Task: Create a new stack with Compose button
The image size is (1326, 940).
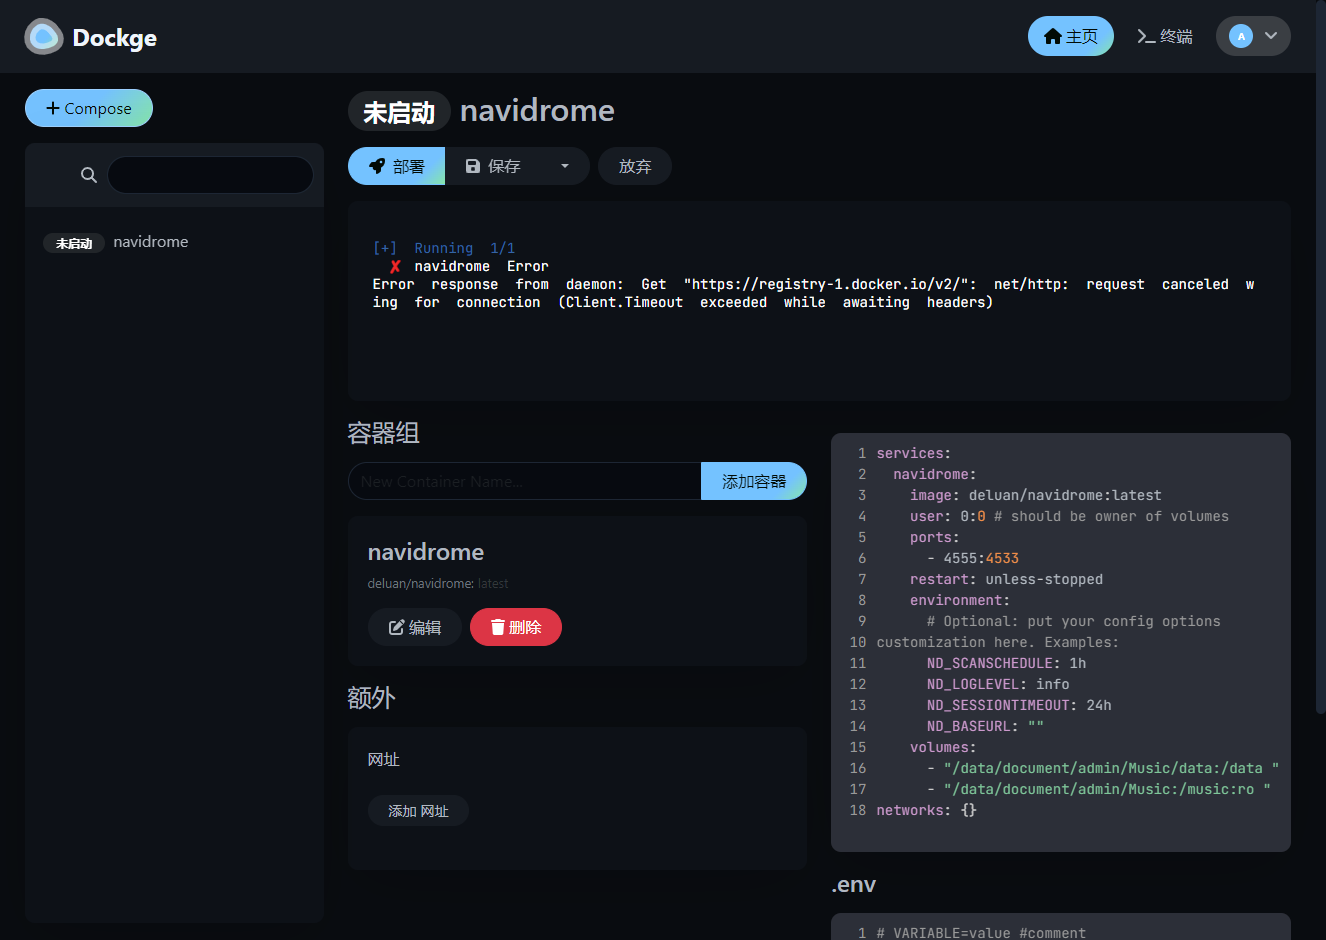Action: pos(89,108)
